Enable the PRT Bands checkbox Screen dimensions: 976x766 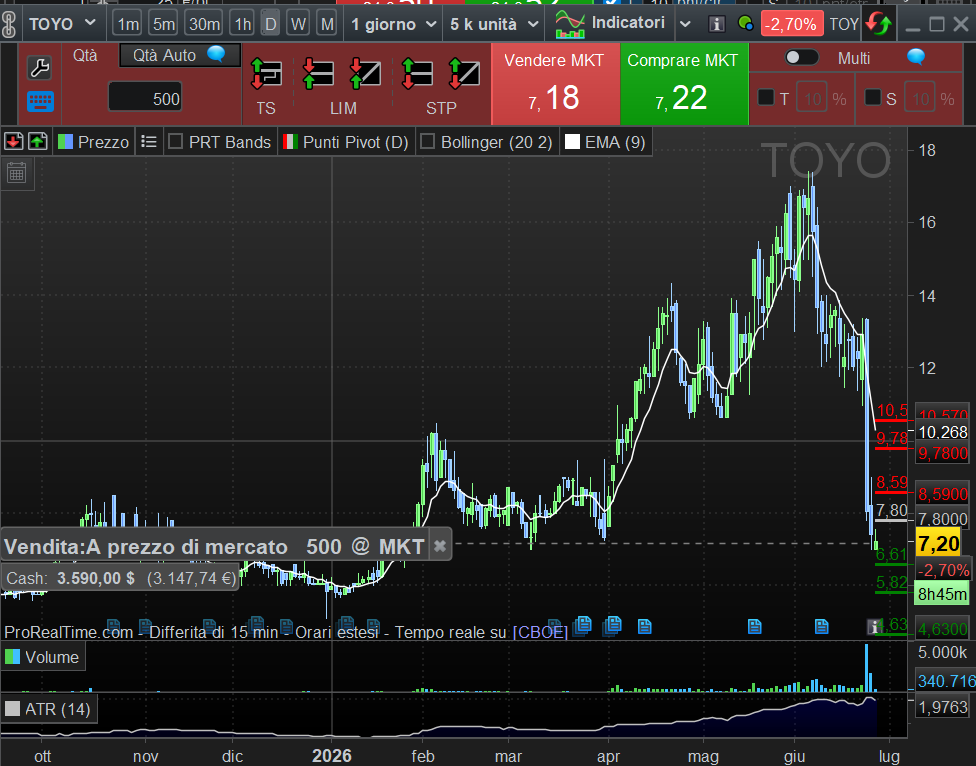(x=176, y=142)
